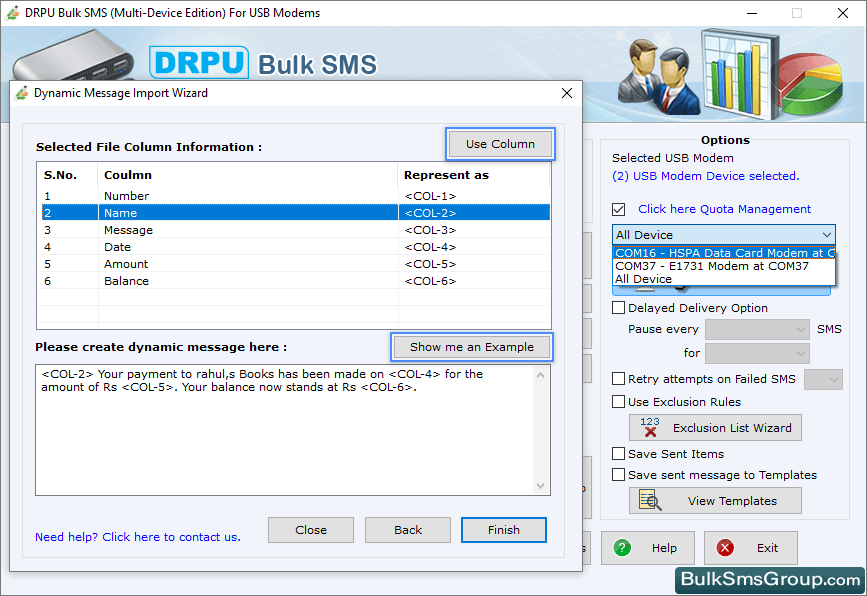Click the <COL-4> cell
867x596 pixels.
[430, 247]
